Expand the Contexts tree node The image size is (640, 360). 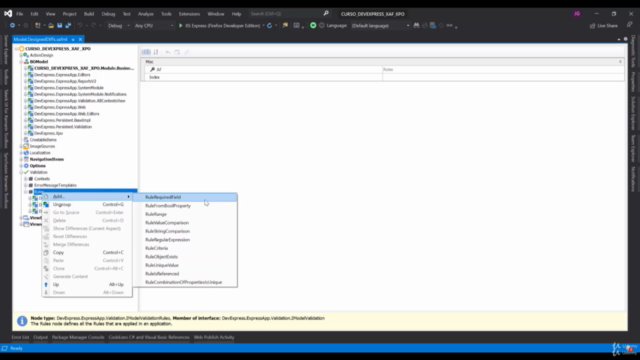[25, 179]
